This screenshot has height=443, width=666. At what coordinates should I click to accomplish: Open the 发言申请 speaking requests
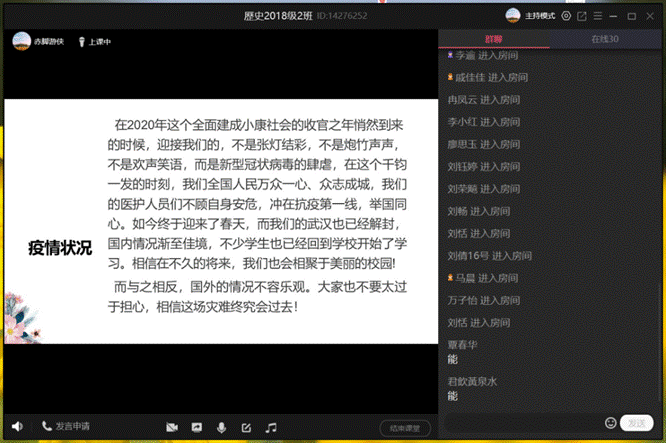pos(65,426)
